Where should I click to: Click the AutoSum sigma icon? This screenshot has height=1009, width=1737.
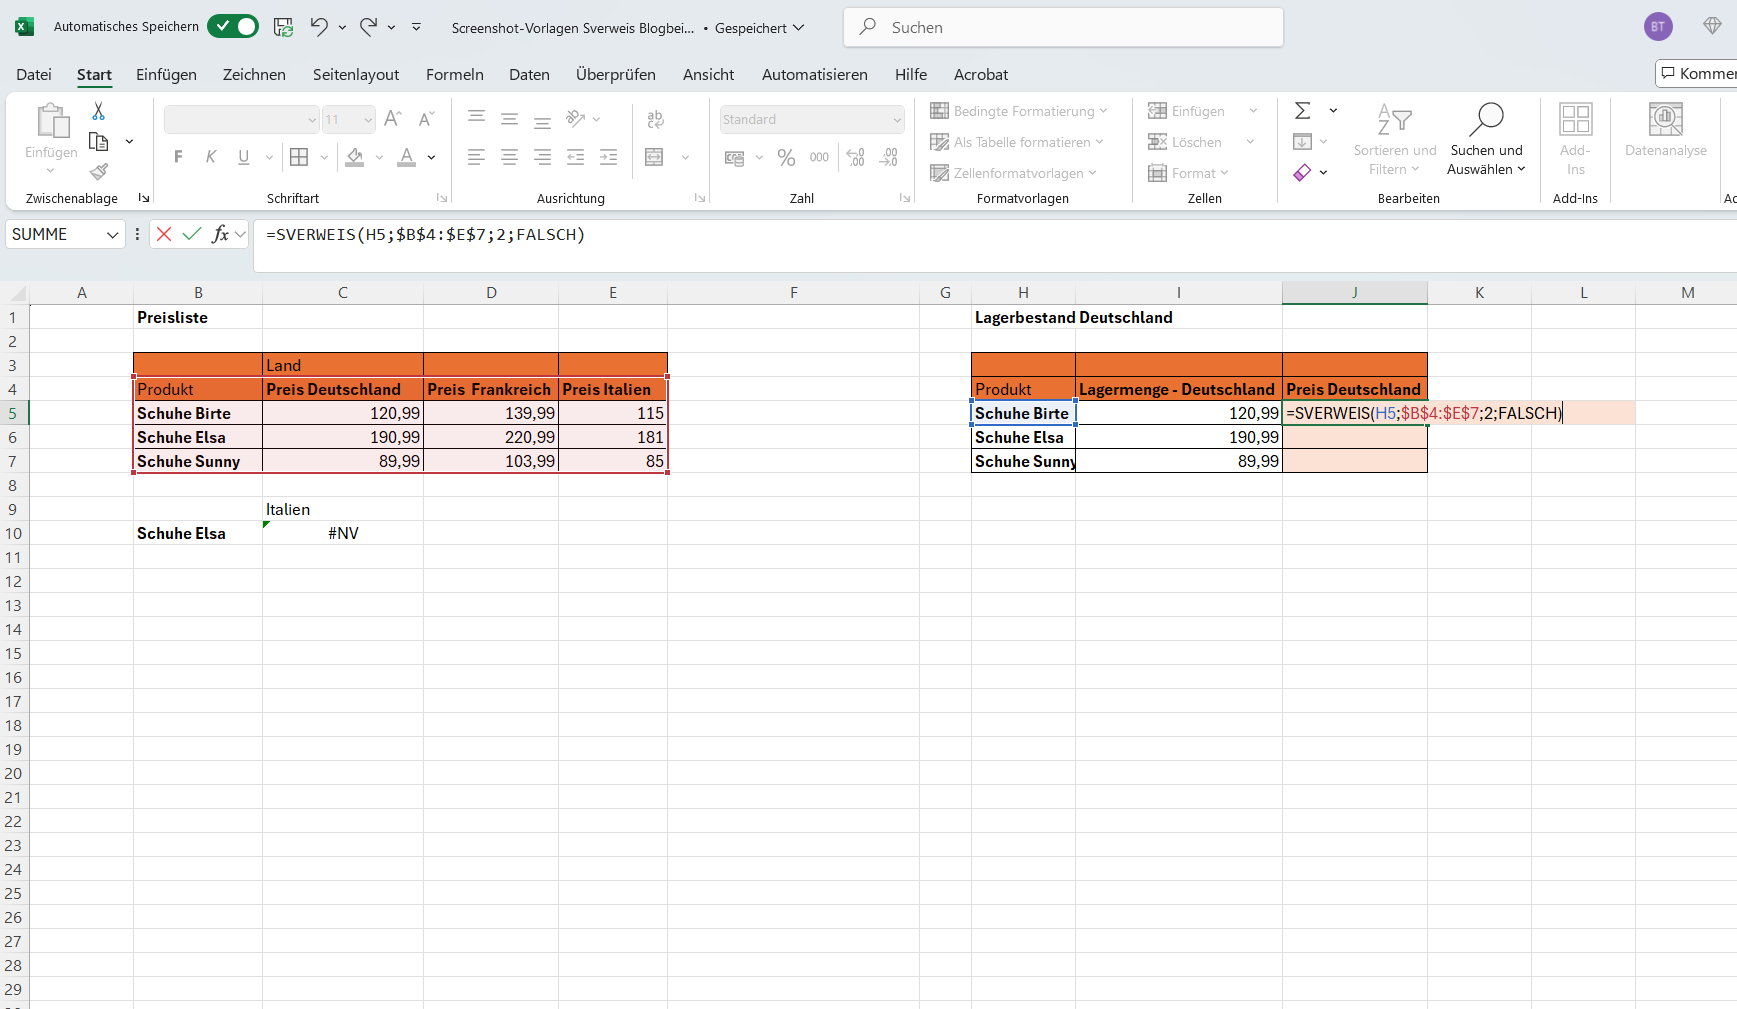click(x=1303, y=110)
